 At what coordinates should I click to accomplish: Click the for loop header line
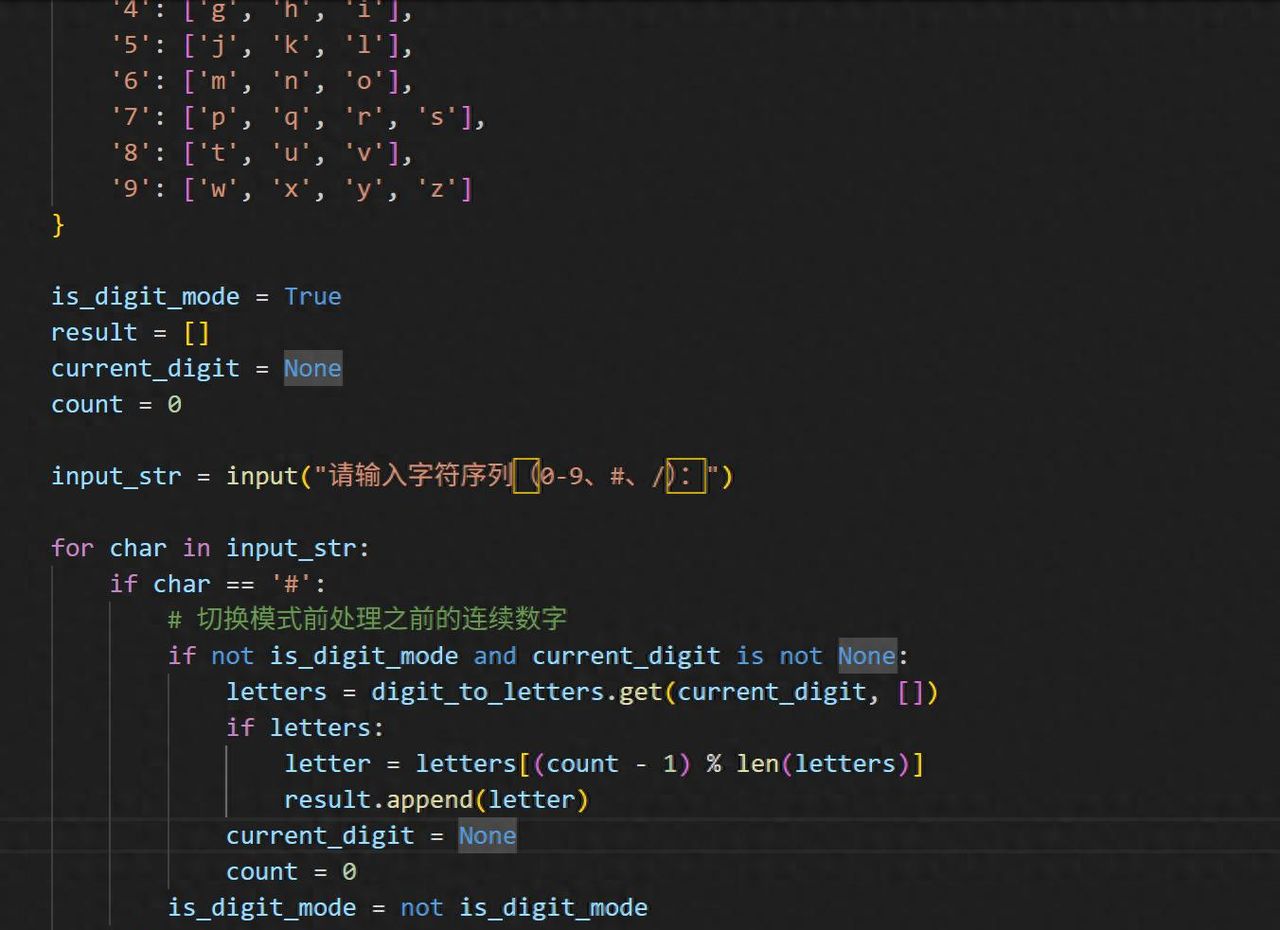coord(210,547)
